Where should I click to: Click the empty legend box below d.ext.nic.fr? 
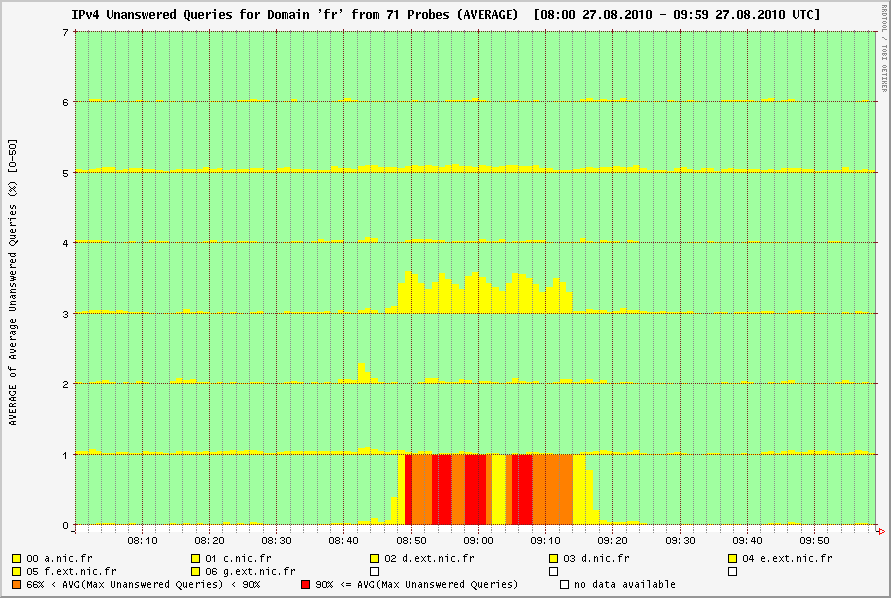pyautogui.click(x=374, y=571)
